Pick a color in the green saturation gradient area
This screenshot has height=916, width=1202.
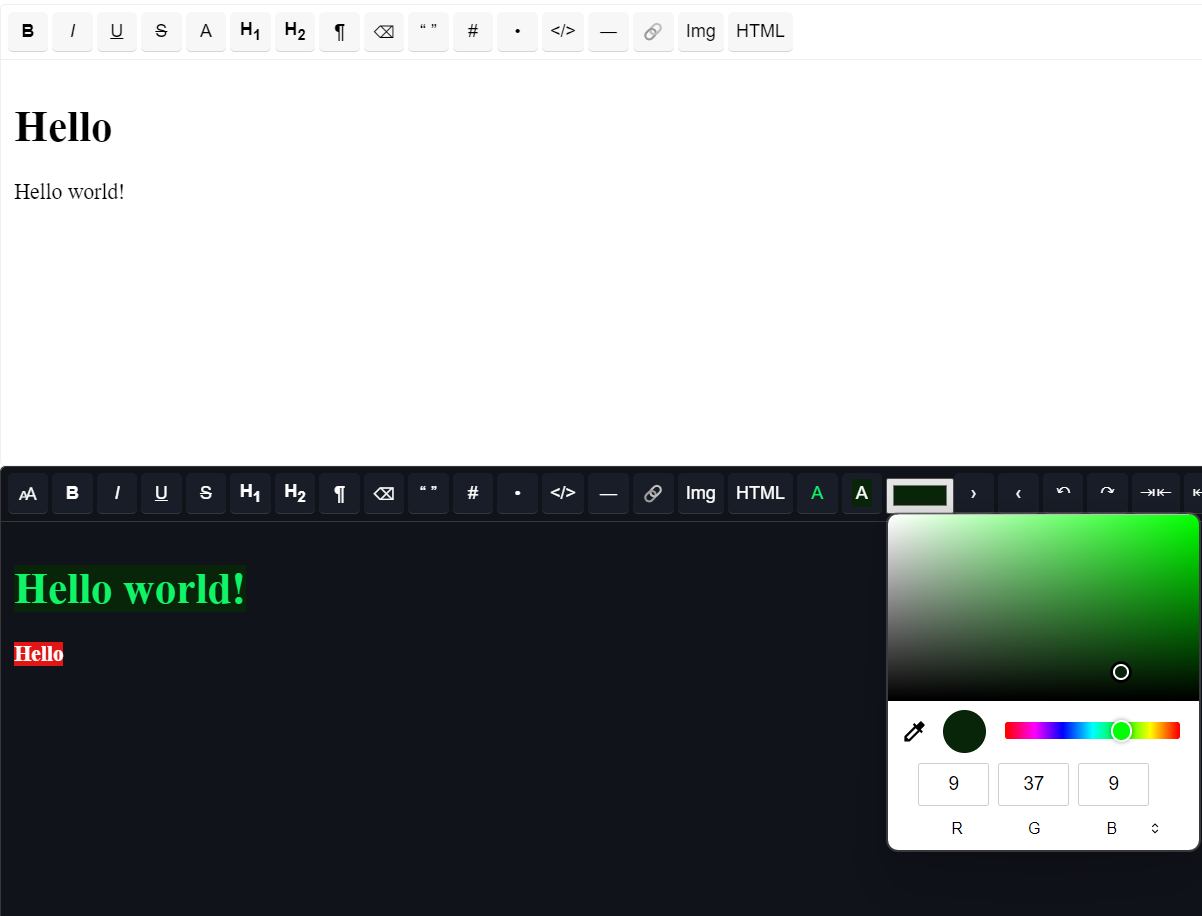tap(1043, 607)
